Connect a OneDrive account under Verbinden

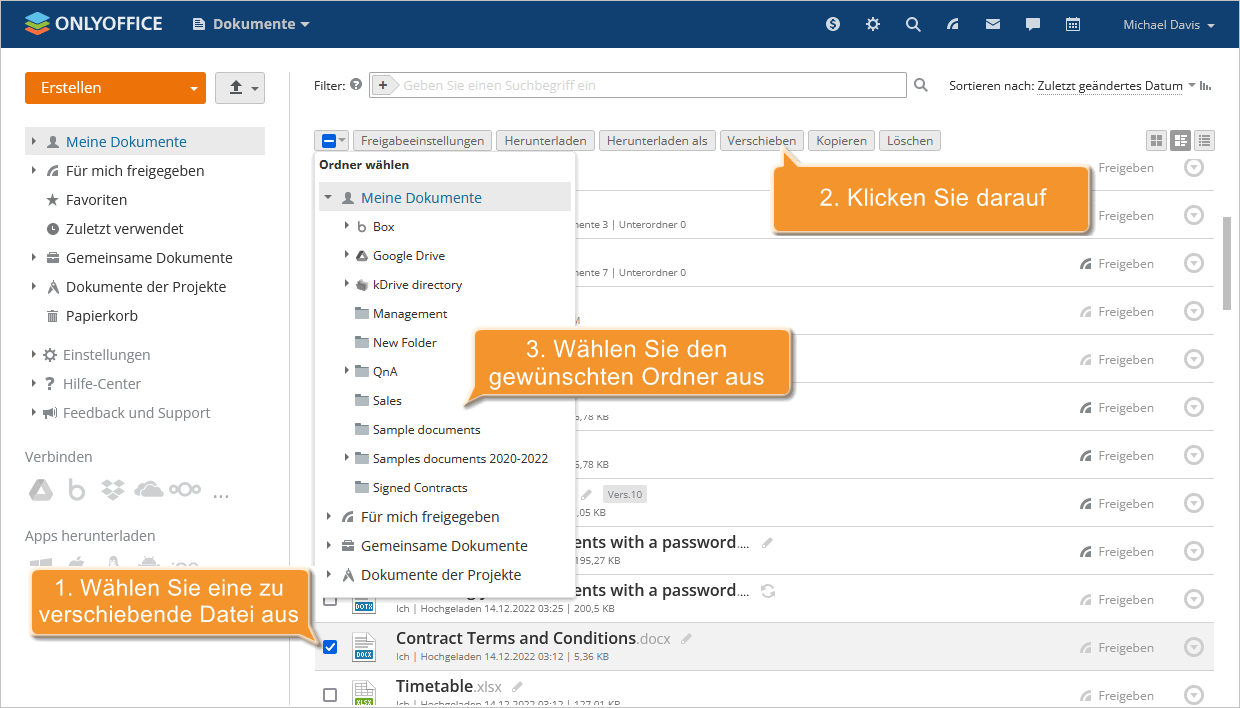(148, 490)
